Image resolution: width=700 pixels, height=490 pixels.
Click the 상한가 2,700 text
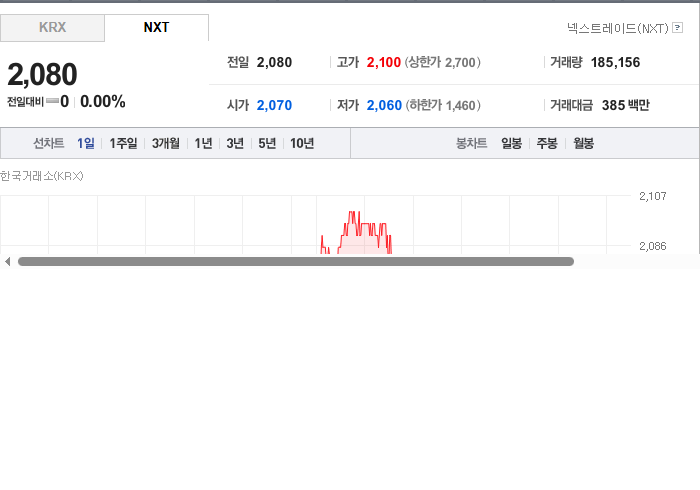click(x=442, y=62)
